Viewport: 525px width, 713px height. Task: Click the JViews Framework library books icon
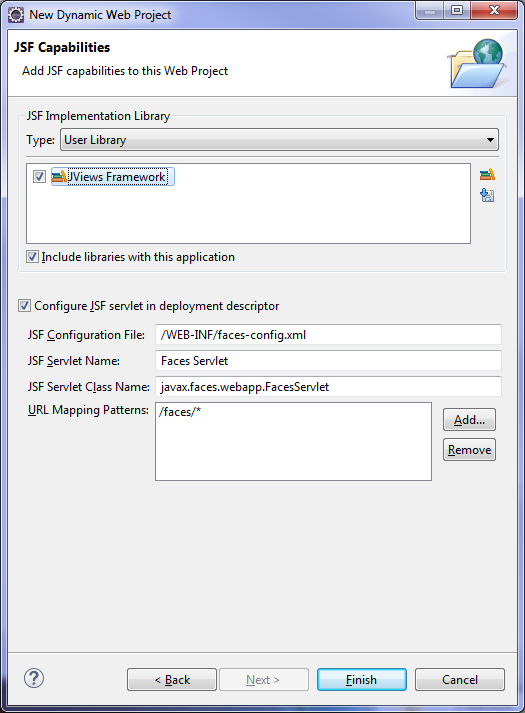point(59,176)
